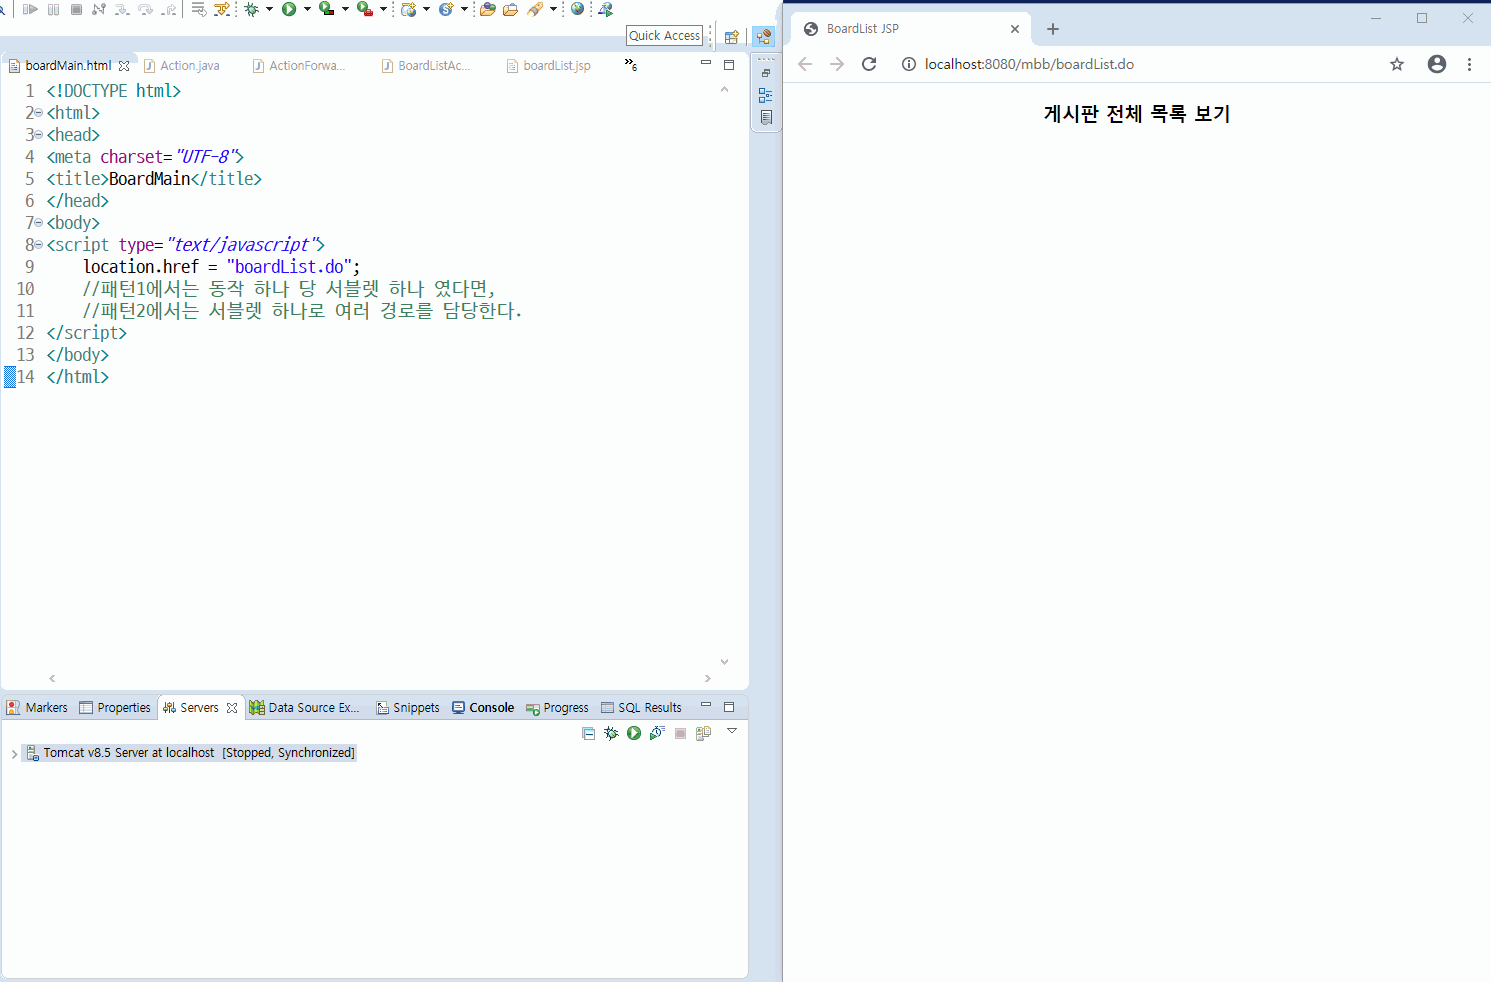Click the Publish to server icon

tap(703, 733)
